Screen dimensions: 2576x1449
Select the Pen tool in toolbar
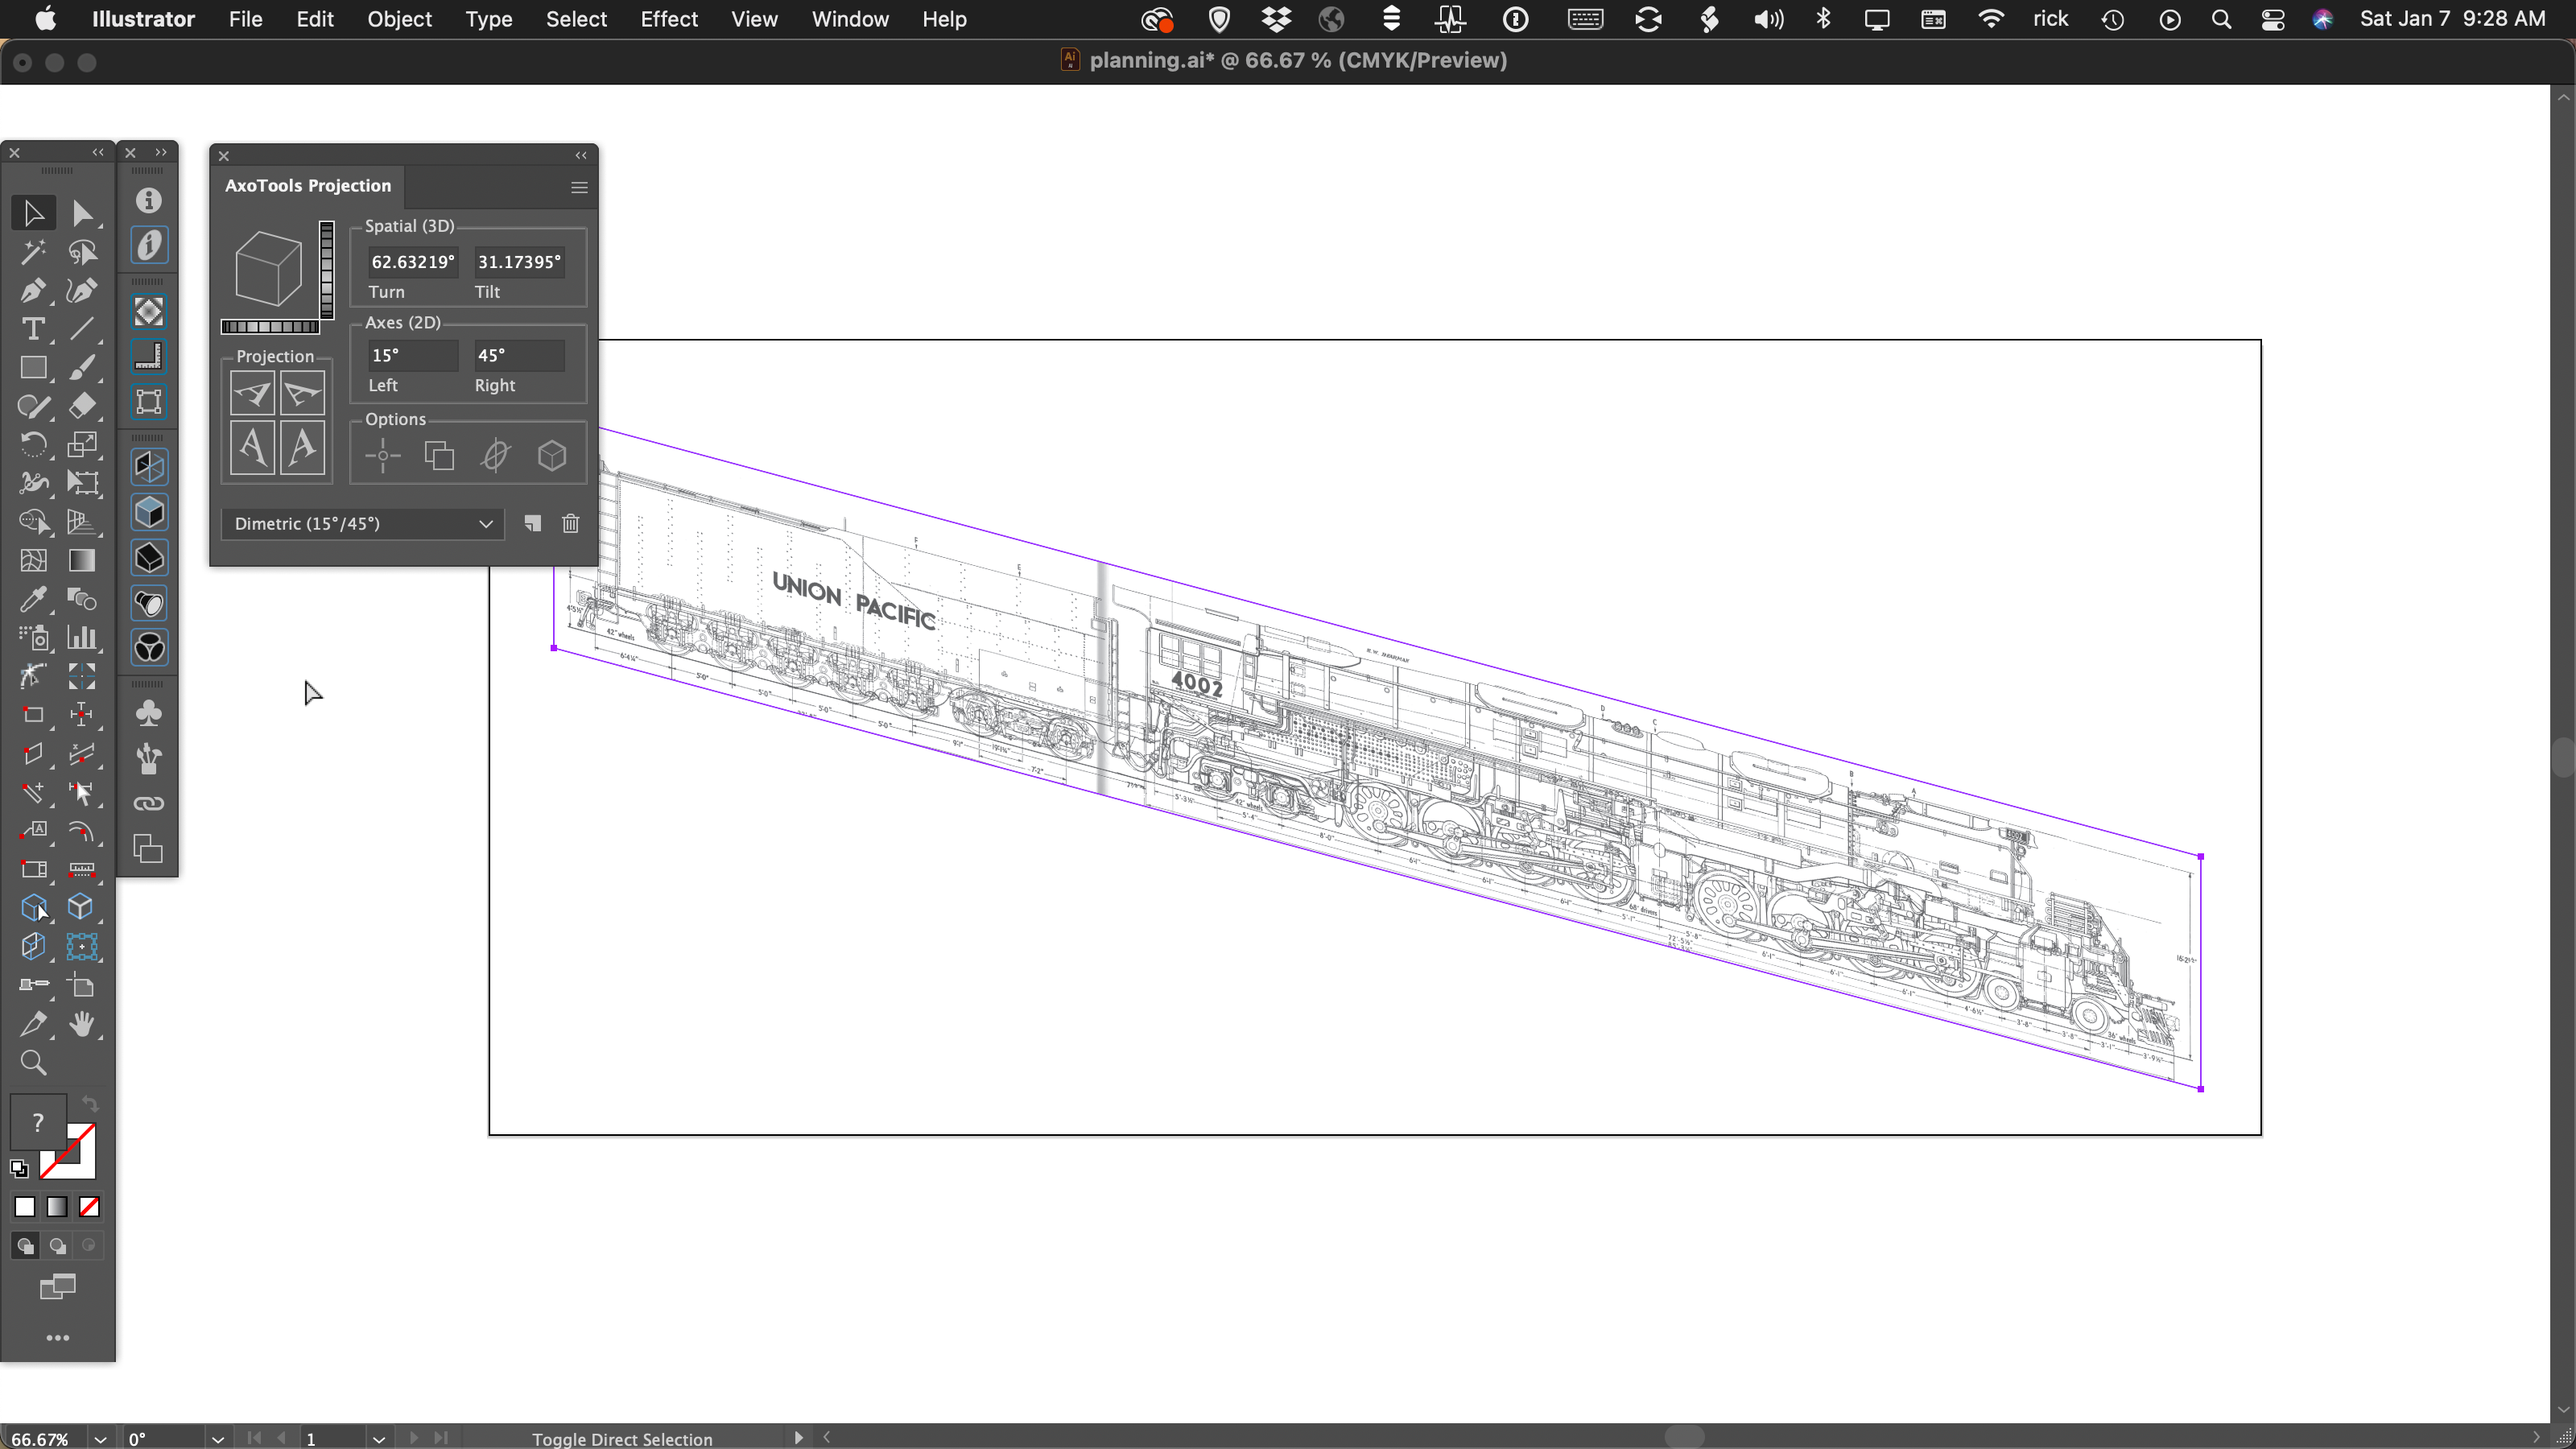click(34, 288)
